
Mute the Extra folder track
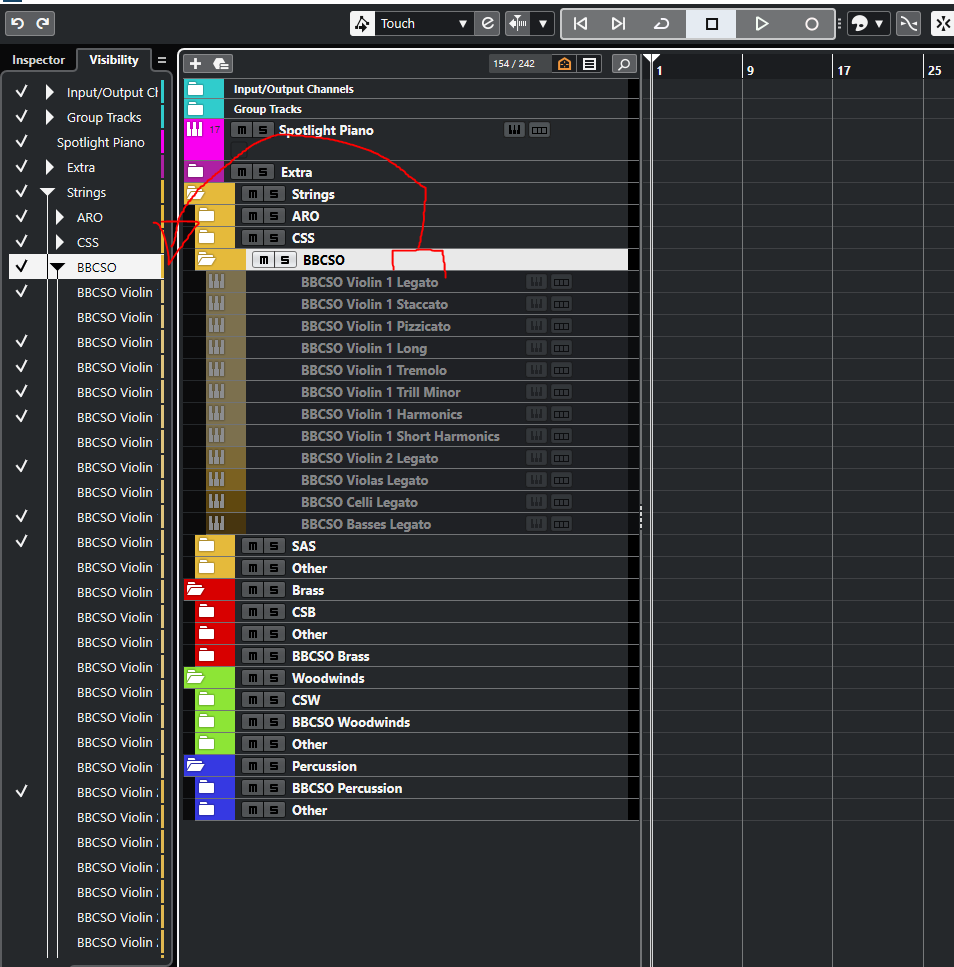pyautogui.click(x=242, y=172)
